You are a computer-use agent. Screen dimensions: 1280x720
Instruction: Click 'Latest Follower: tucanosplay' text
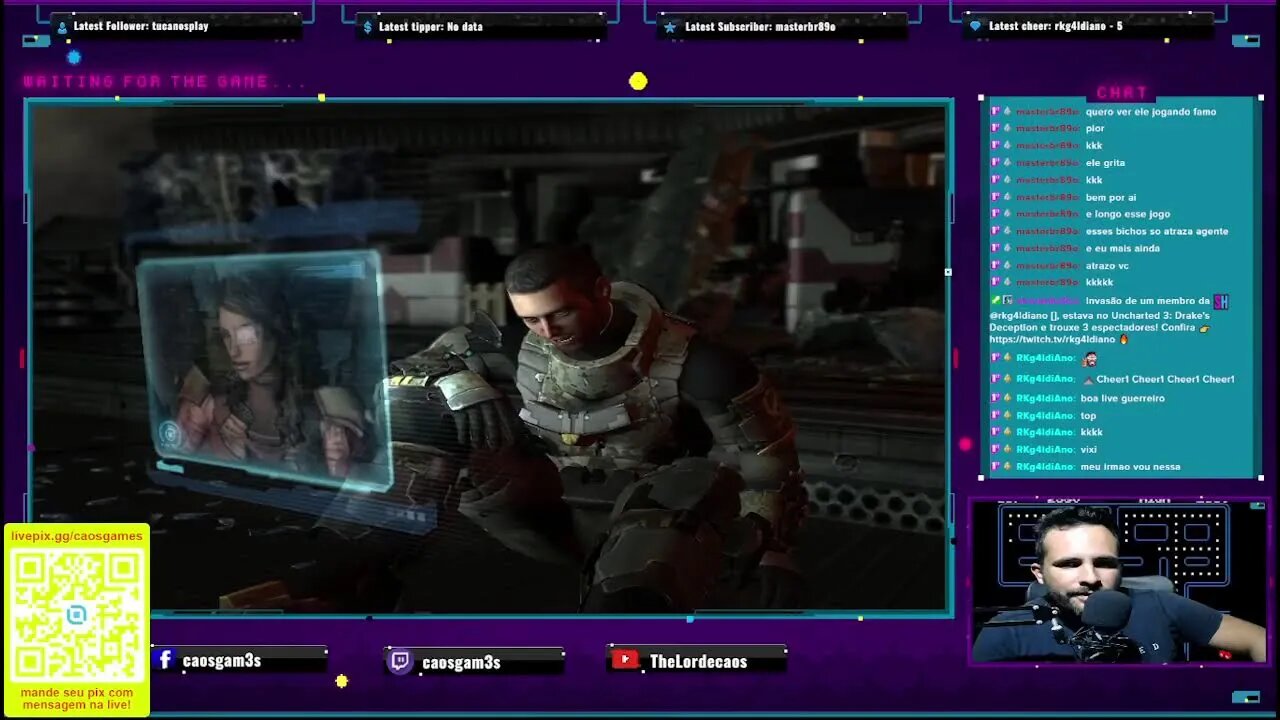click(x=141, y=26)
